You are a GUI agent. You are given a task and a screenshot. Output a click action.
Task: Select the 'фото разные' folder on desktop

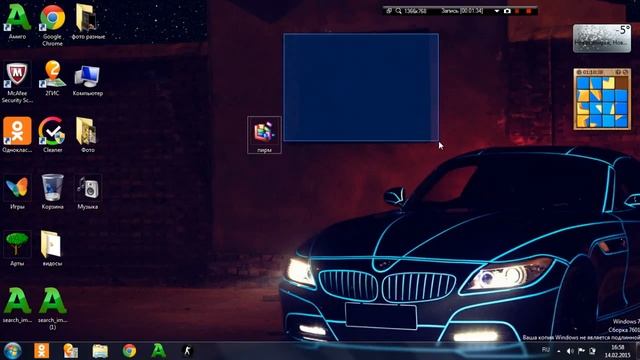88,22
